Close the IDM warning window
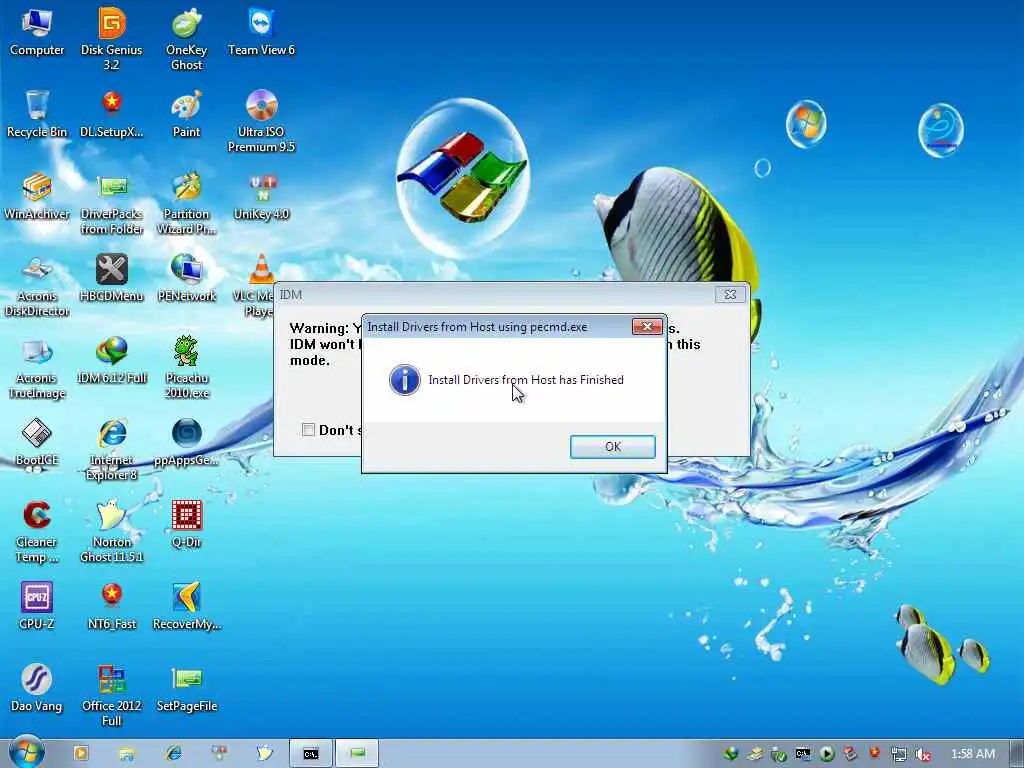Screen dimensions: 1024x768 730,295
